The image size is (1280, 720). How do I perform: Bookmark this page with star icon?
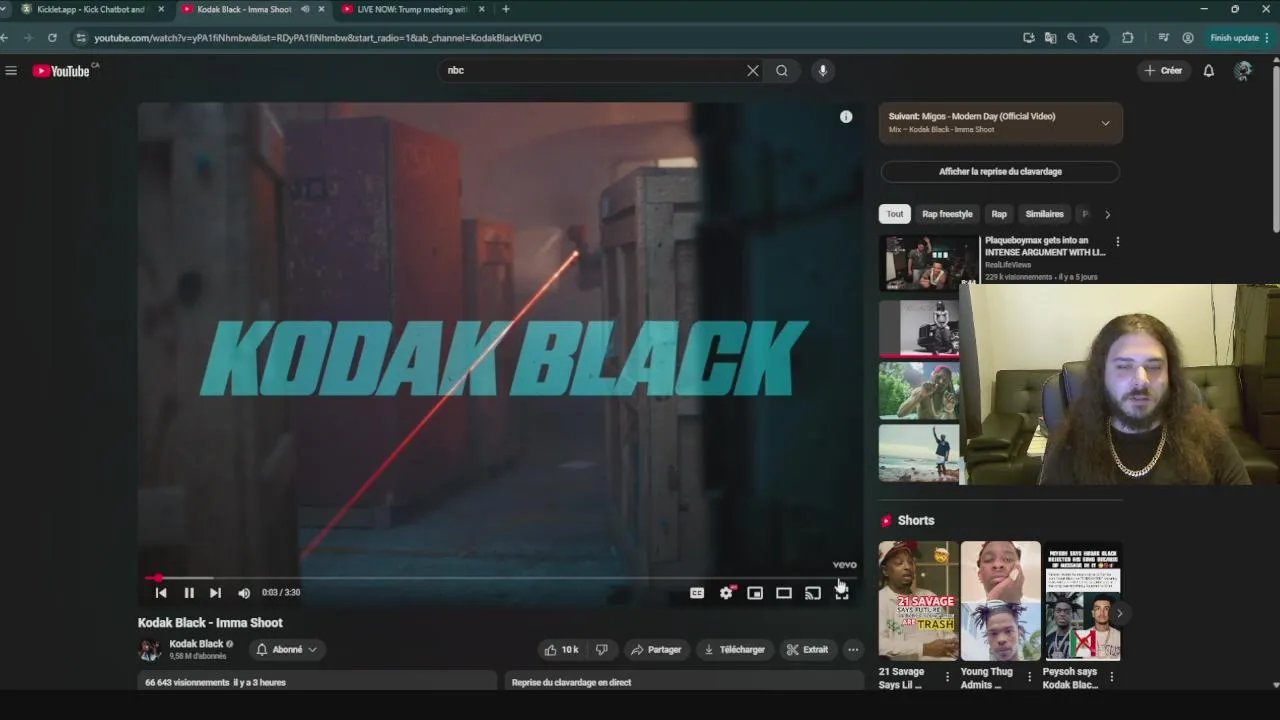tap(1094, 38)
